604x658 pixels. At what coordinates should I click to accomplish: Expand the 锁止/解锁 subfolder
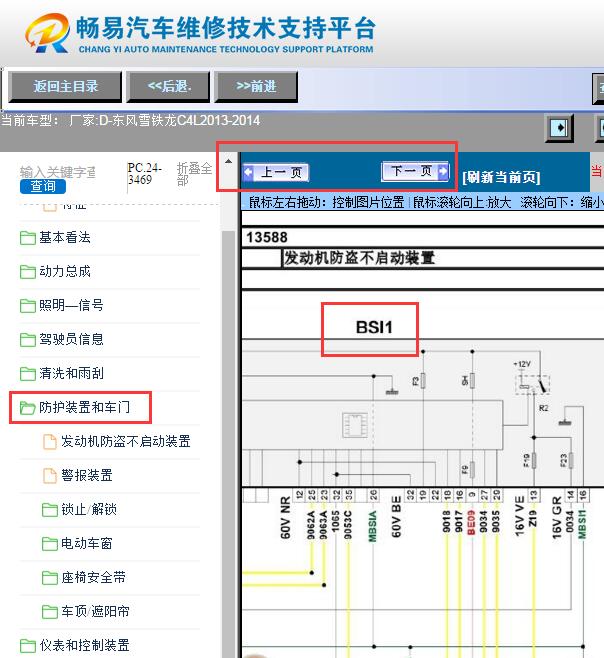click(x=89, y=509)
